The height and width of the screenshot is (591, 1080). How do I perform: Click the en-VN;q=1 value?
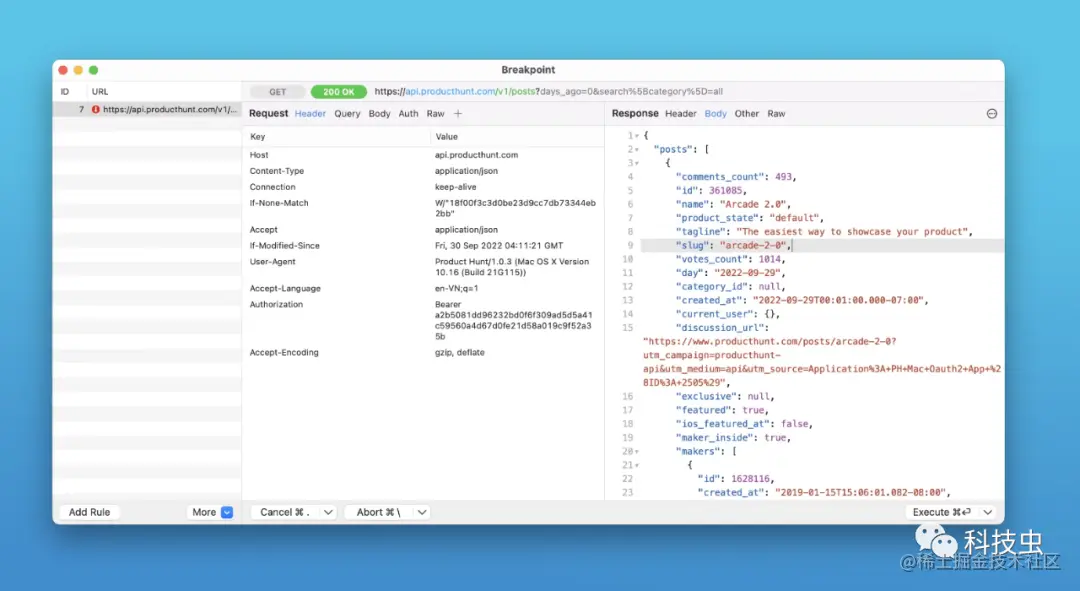tap(456, 289)
